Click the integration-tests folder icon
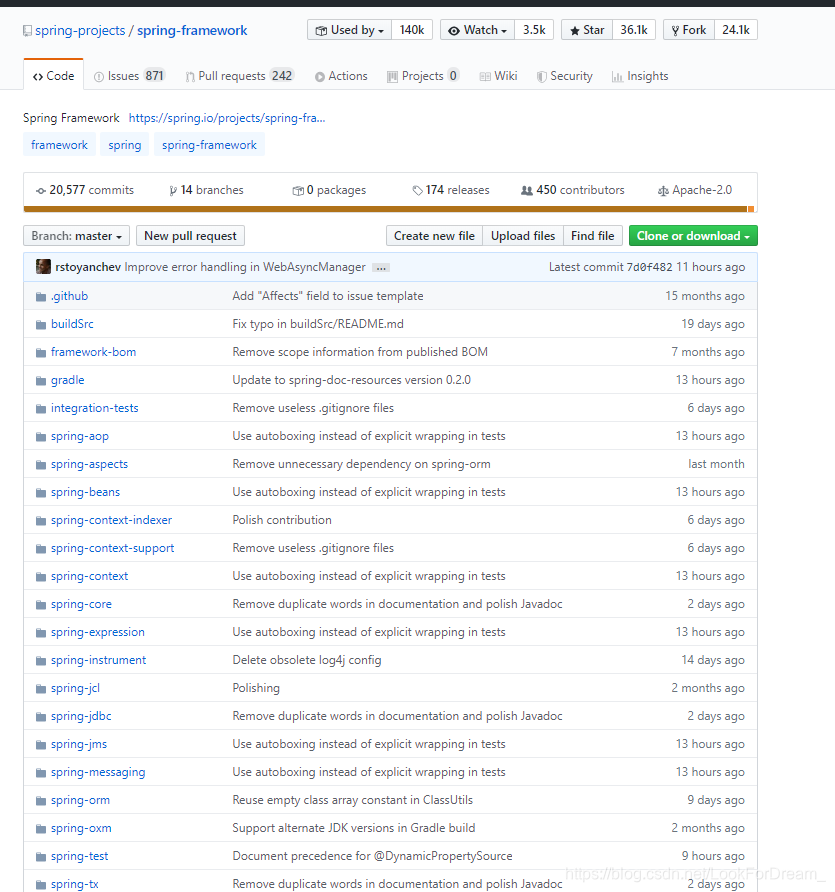835x892 pixels. point(40,408)
